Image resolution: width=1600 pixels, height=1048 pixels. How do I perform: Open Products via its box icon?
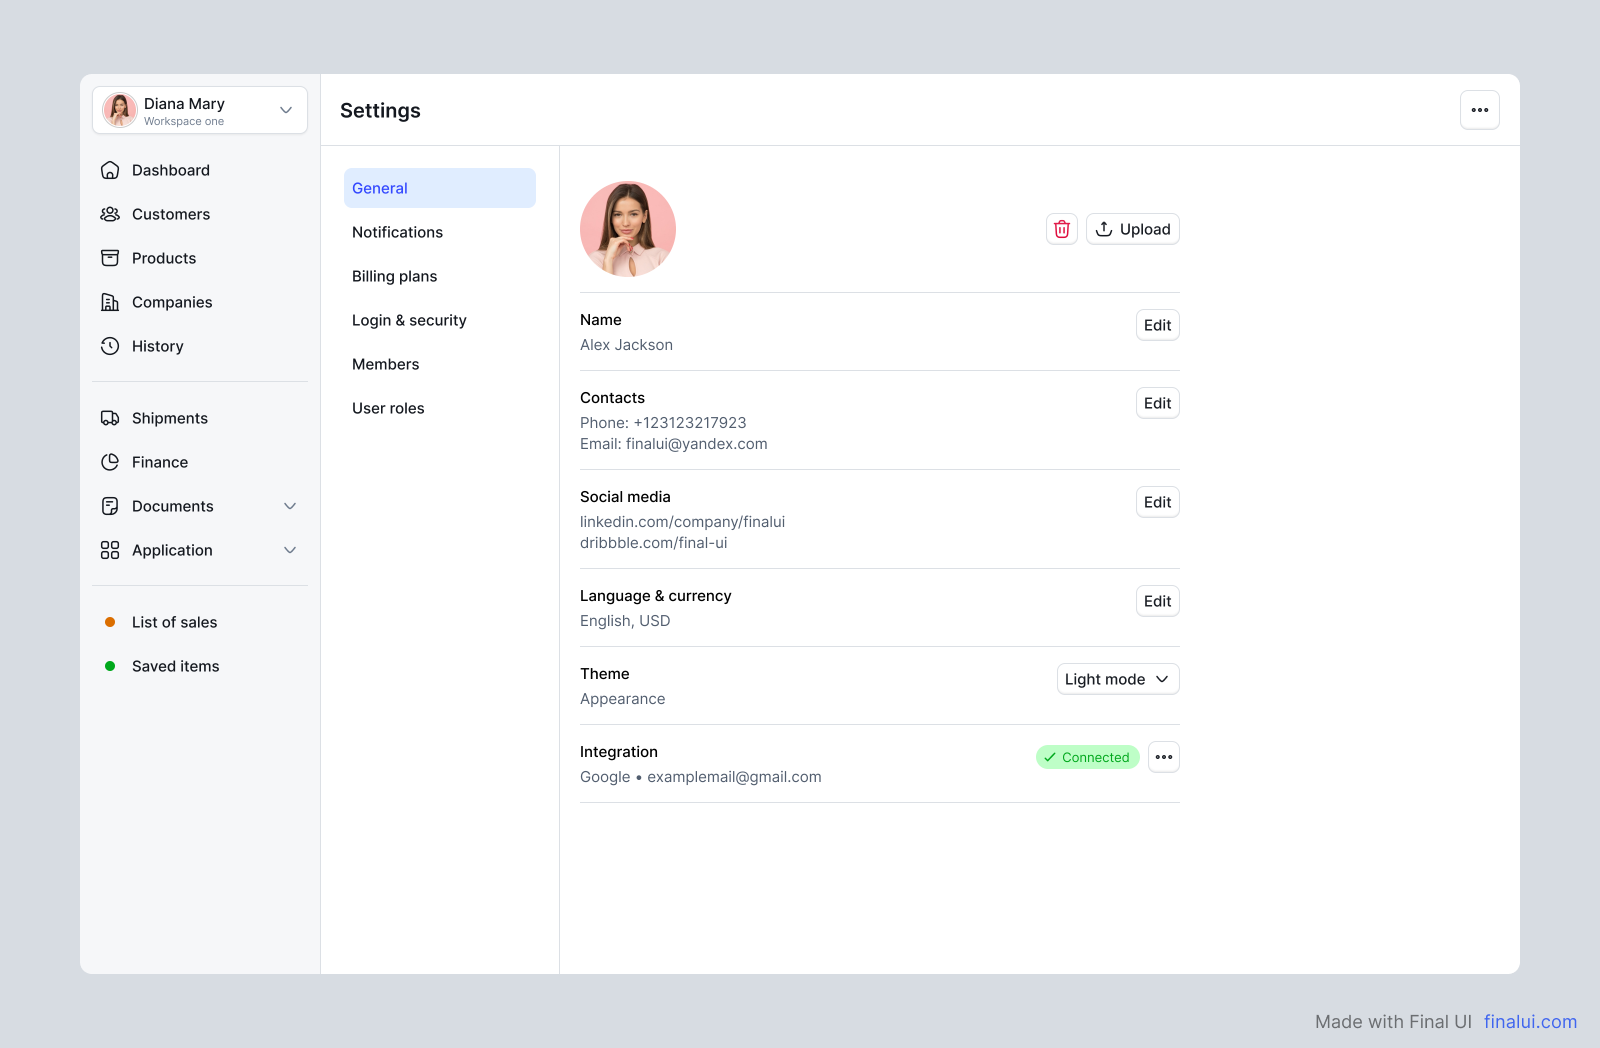[x=110, y=258]
